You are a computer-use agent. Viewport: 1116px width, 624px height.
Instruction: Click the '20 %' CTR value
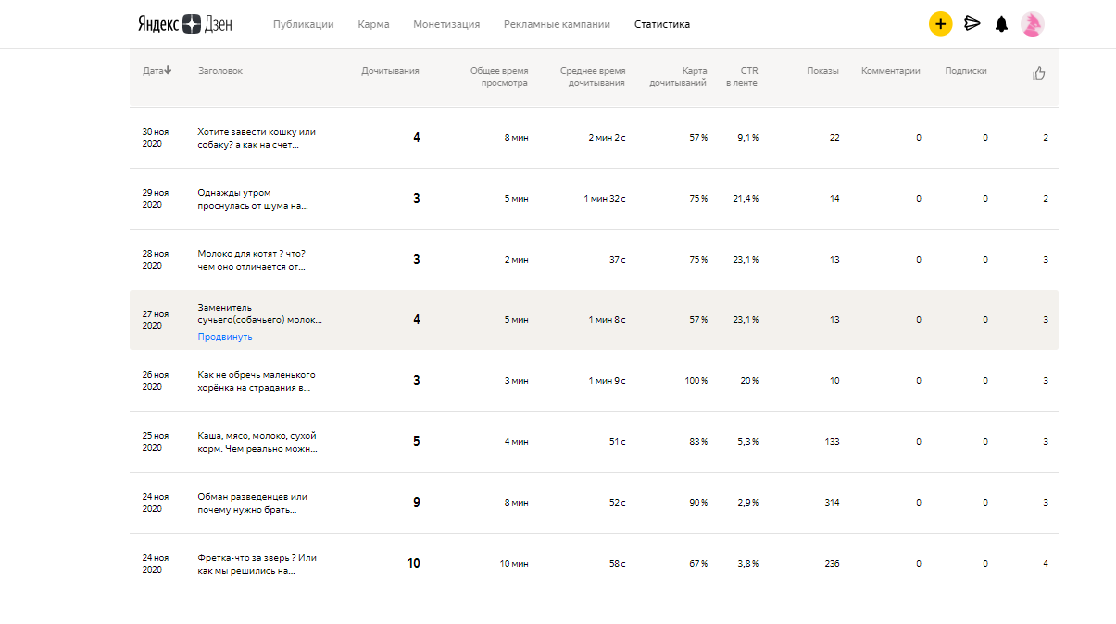749,381
